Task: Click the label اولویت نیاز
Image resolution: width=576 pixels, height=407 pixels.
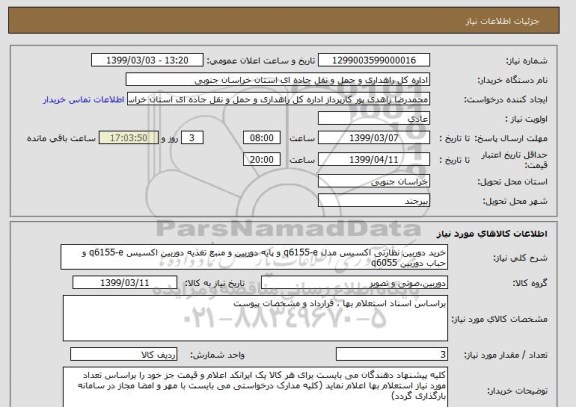Action: (526, 119)
